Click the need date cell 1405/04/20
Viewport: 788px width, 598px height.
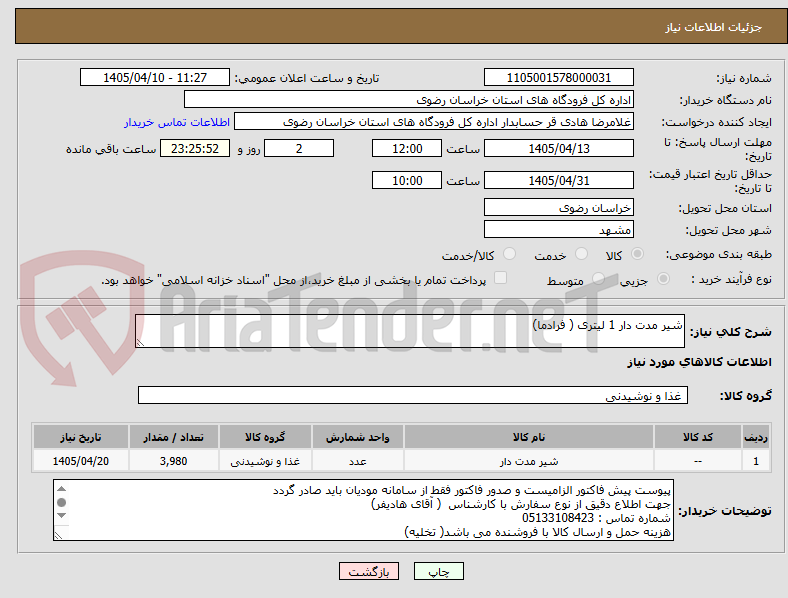[80, 461]
